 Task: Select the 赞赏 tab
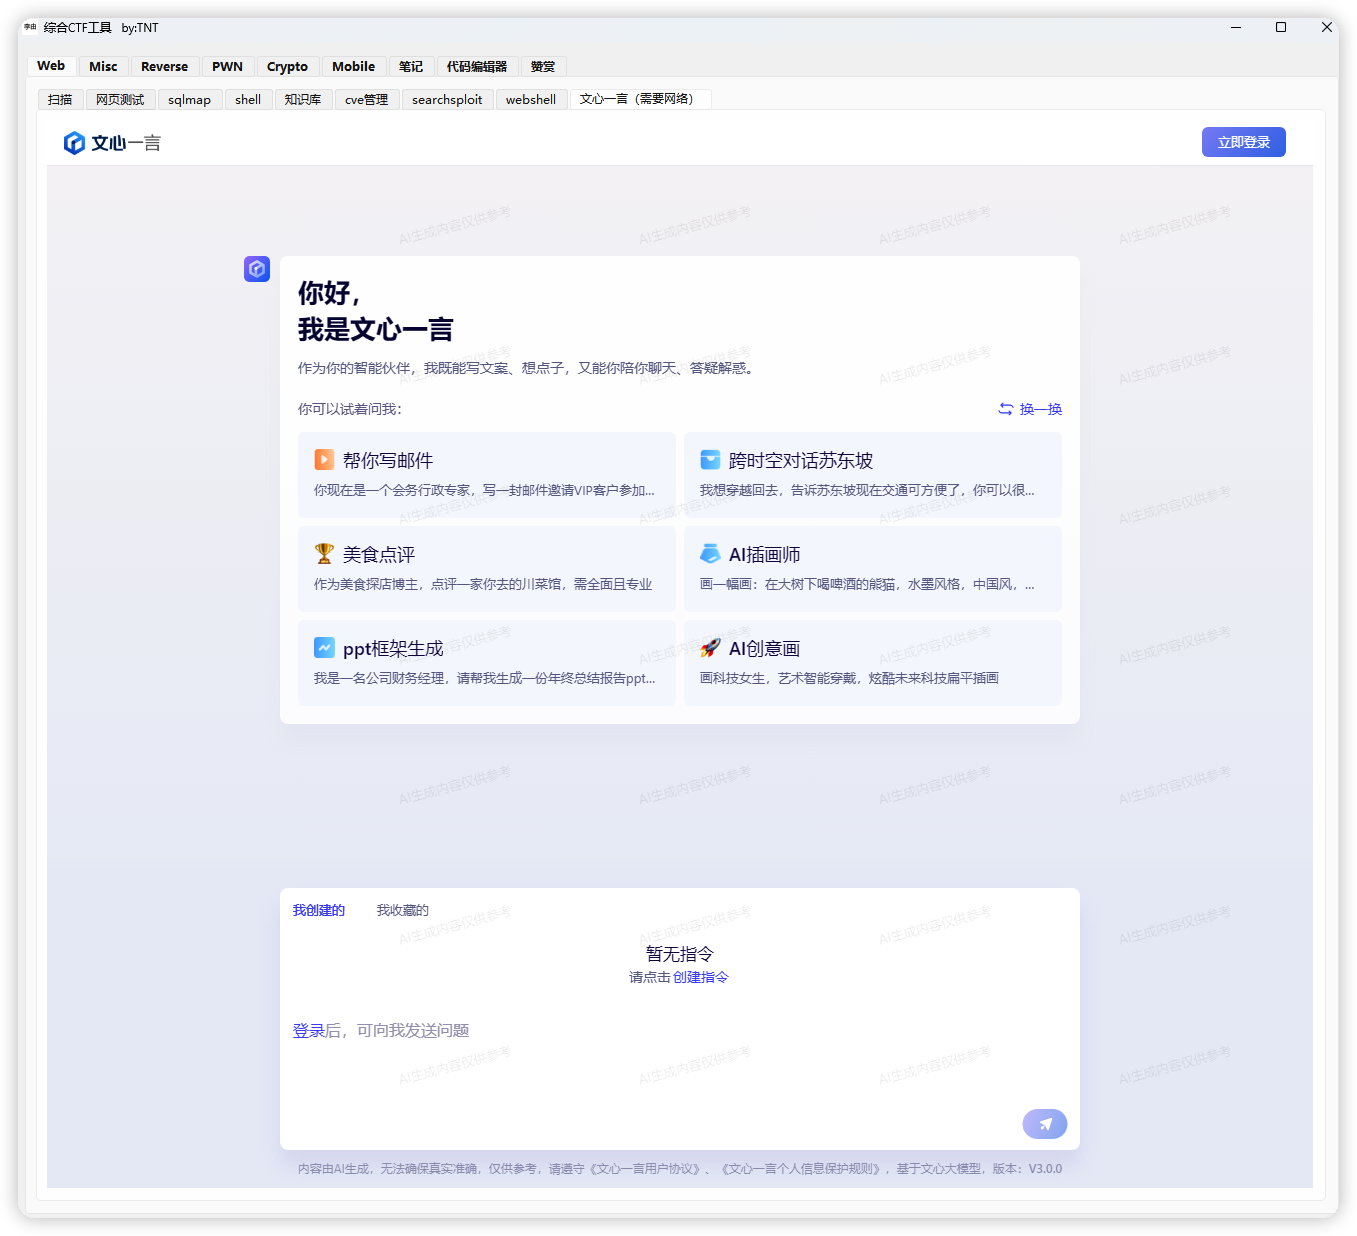pos(543,66)
